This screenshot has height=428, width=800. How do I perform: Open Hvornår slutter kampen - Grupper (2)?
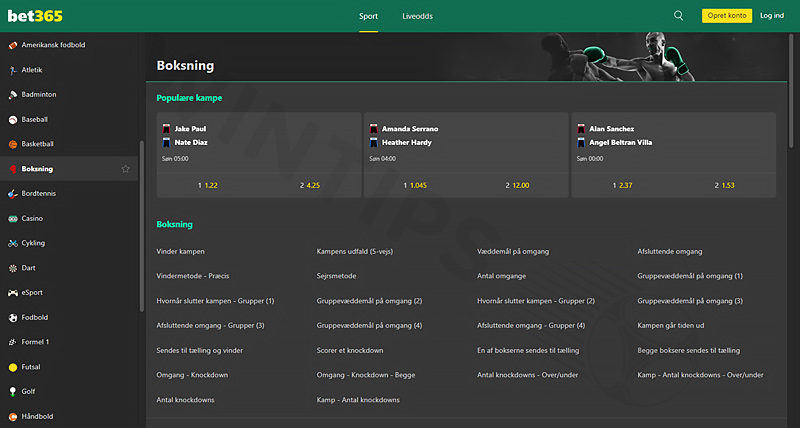coord(536,301)
